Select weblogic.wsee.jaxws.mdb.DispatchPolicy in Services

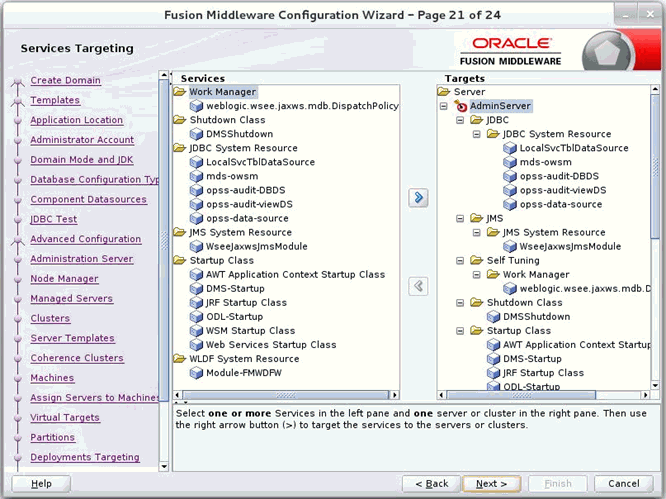coord(302,106)
